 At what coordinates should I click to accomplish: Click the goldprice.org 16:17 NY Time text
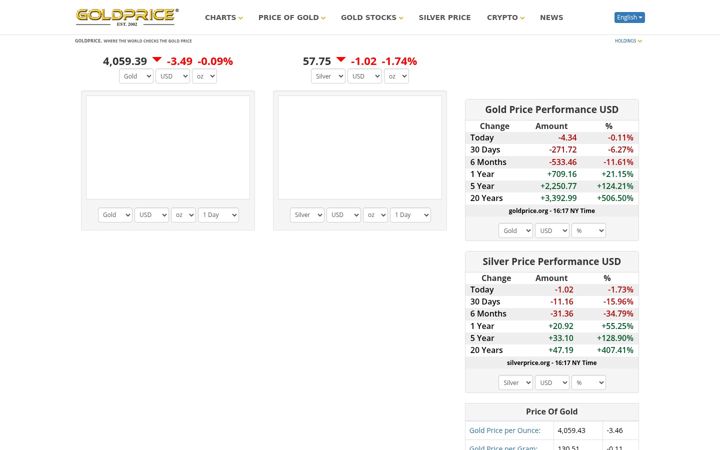(551, 211)
